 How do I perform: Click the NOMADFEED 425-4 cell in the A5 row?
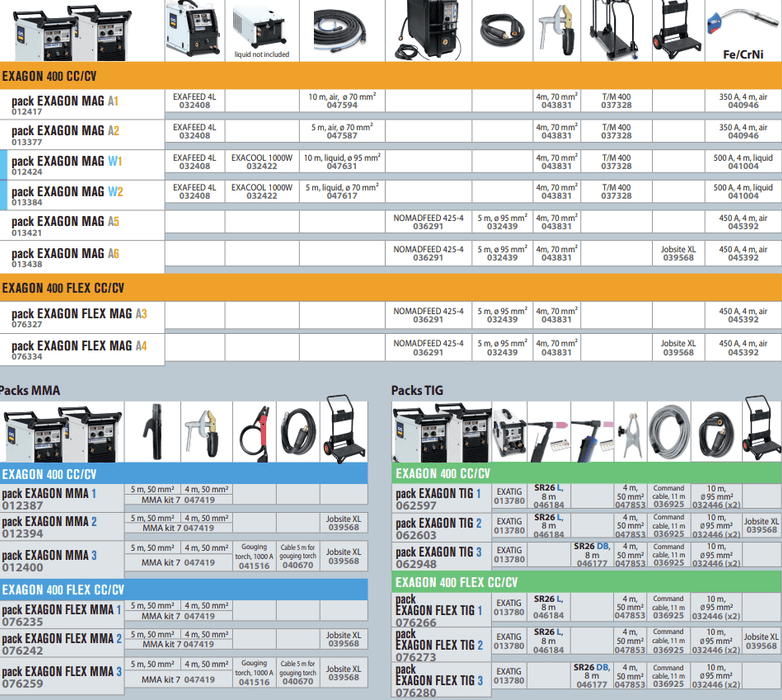[428, 222]
